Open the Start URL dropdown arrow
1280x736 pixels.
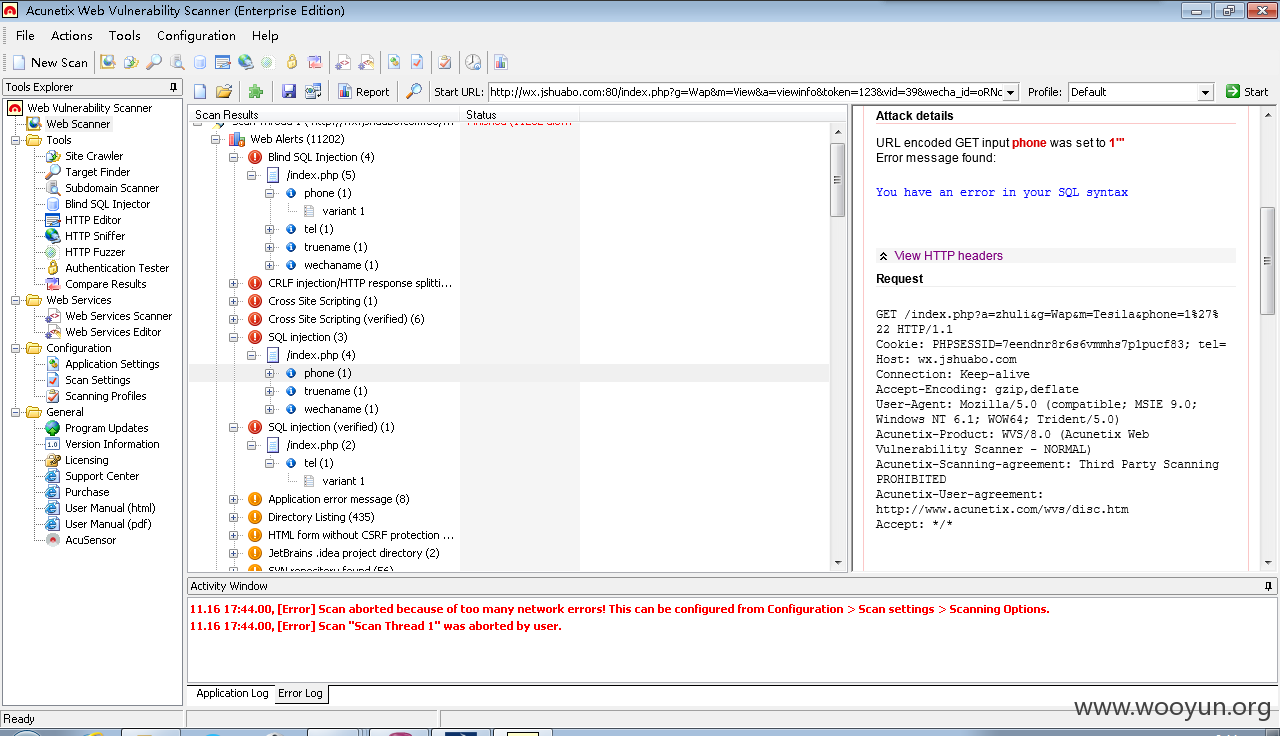[x=1010, y=92]
